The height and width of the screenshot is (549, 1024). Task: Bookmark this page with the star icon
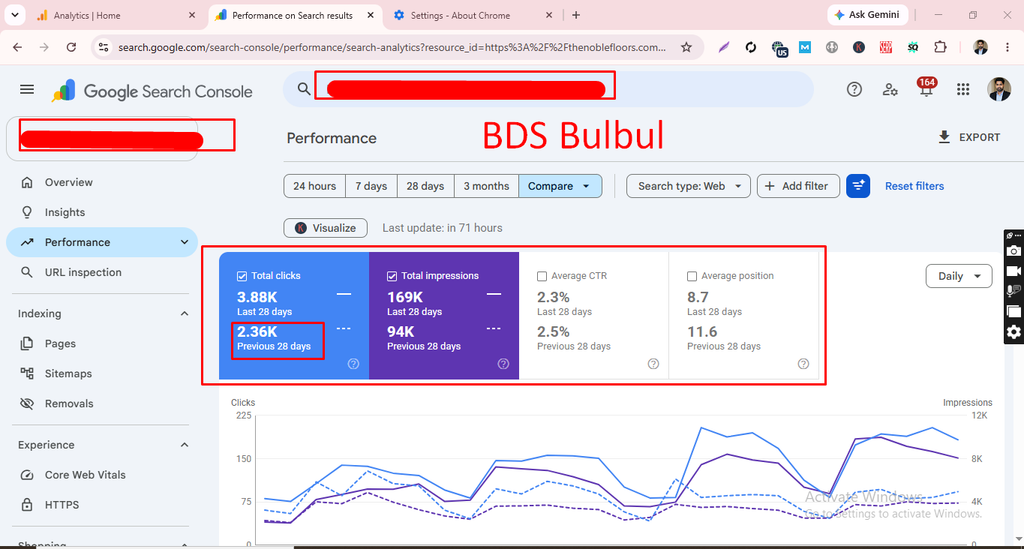686,47
